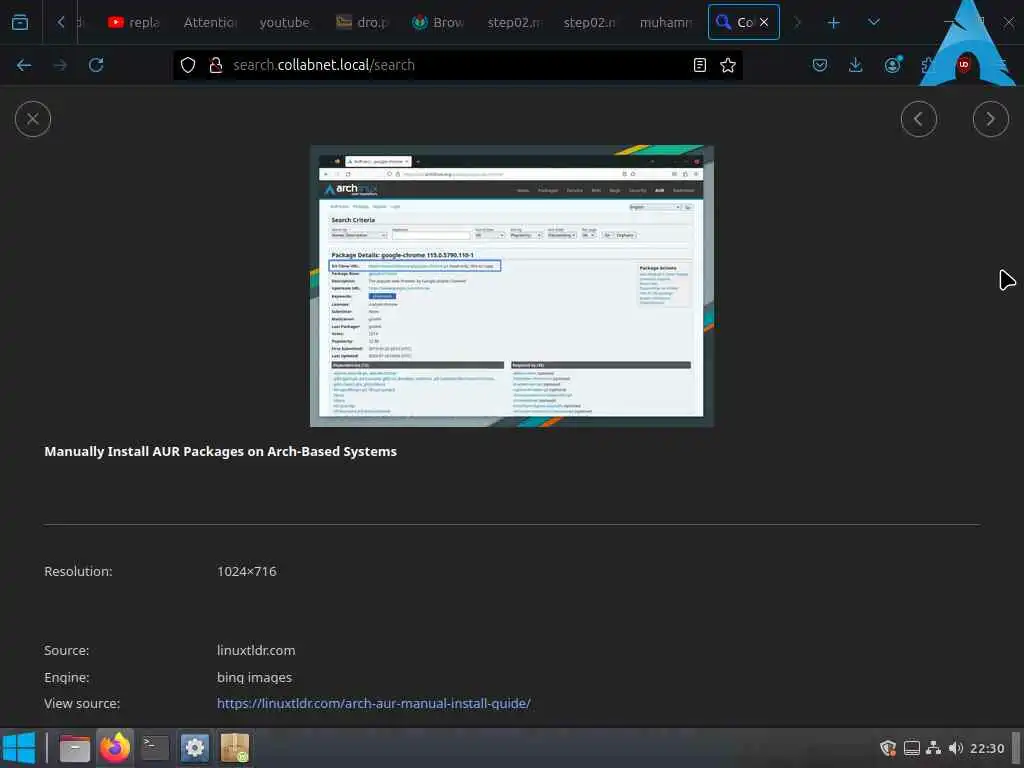
Task: Open the linuxtldr.com view source link
Action: click(374, 703)
